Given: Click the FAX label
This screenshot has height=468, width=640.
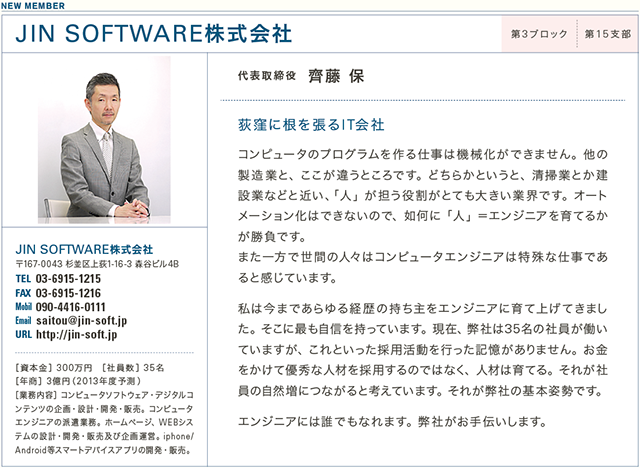Looking at the screenshot, I should (23, 293).
